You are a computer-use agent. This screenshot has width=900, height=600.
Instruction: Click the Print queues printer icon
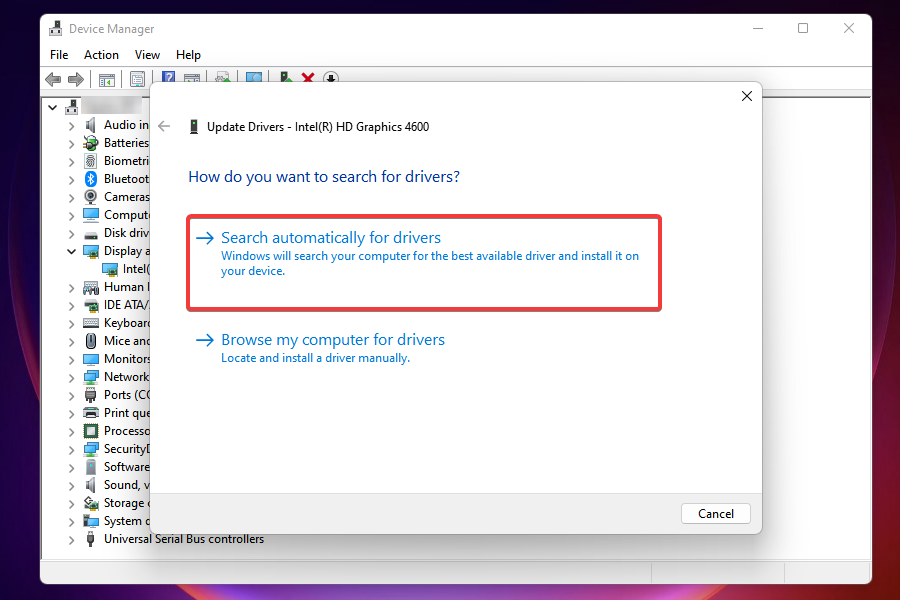pyautogui.click(x=91, y=413)
